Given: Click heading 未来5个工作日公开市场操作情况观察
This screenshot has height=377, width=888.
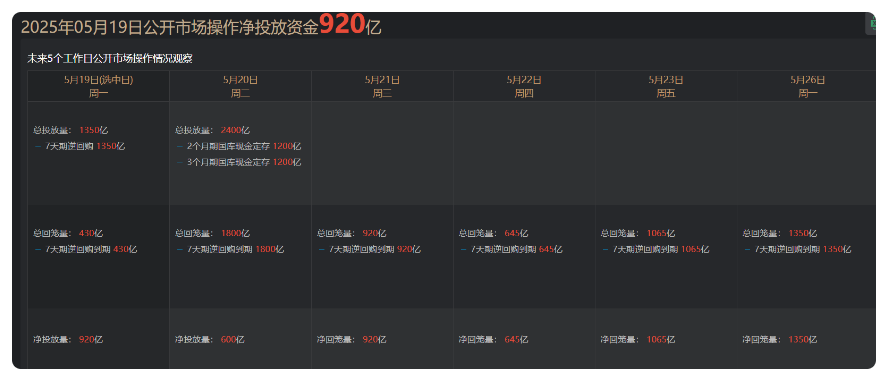Looking at the screenshot, I should tap(110, 58).
